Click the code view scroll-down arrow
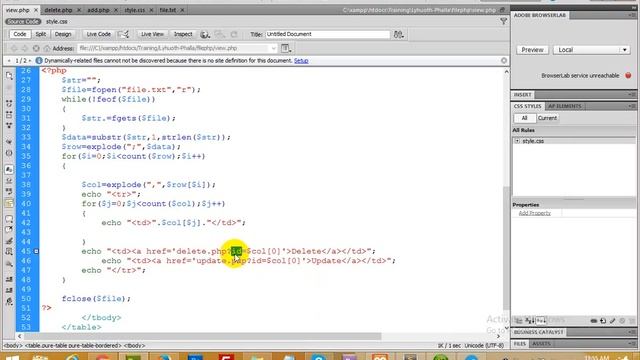Viewport: 640px width, 360px height. (506, 328)
